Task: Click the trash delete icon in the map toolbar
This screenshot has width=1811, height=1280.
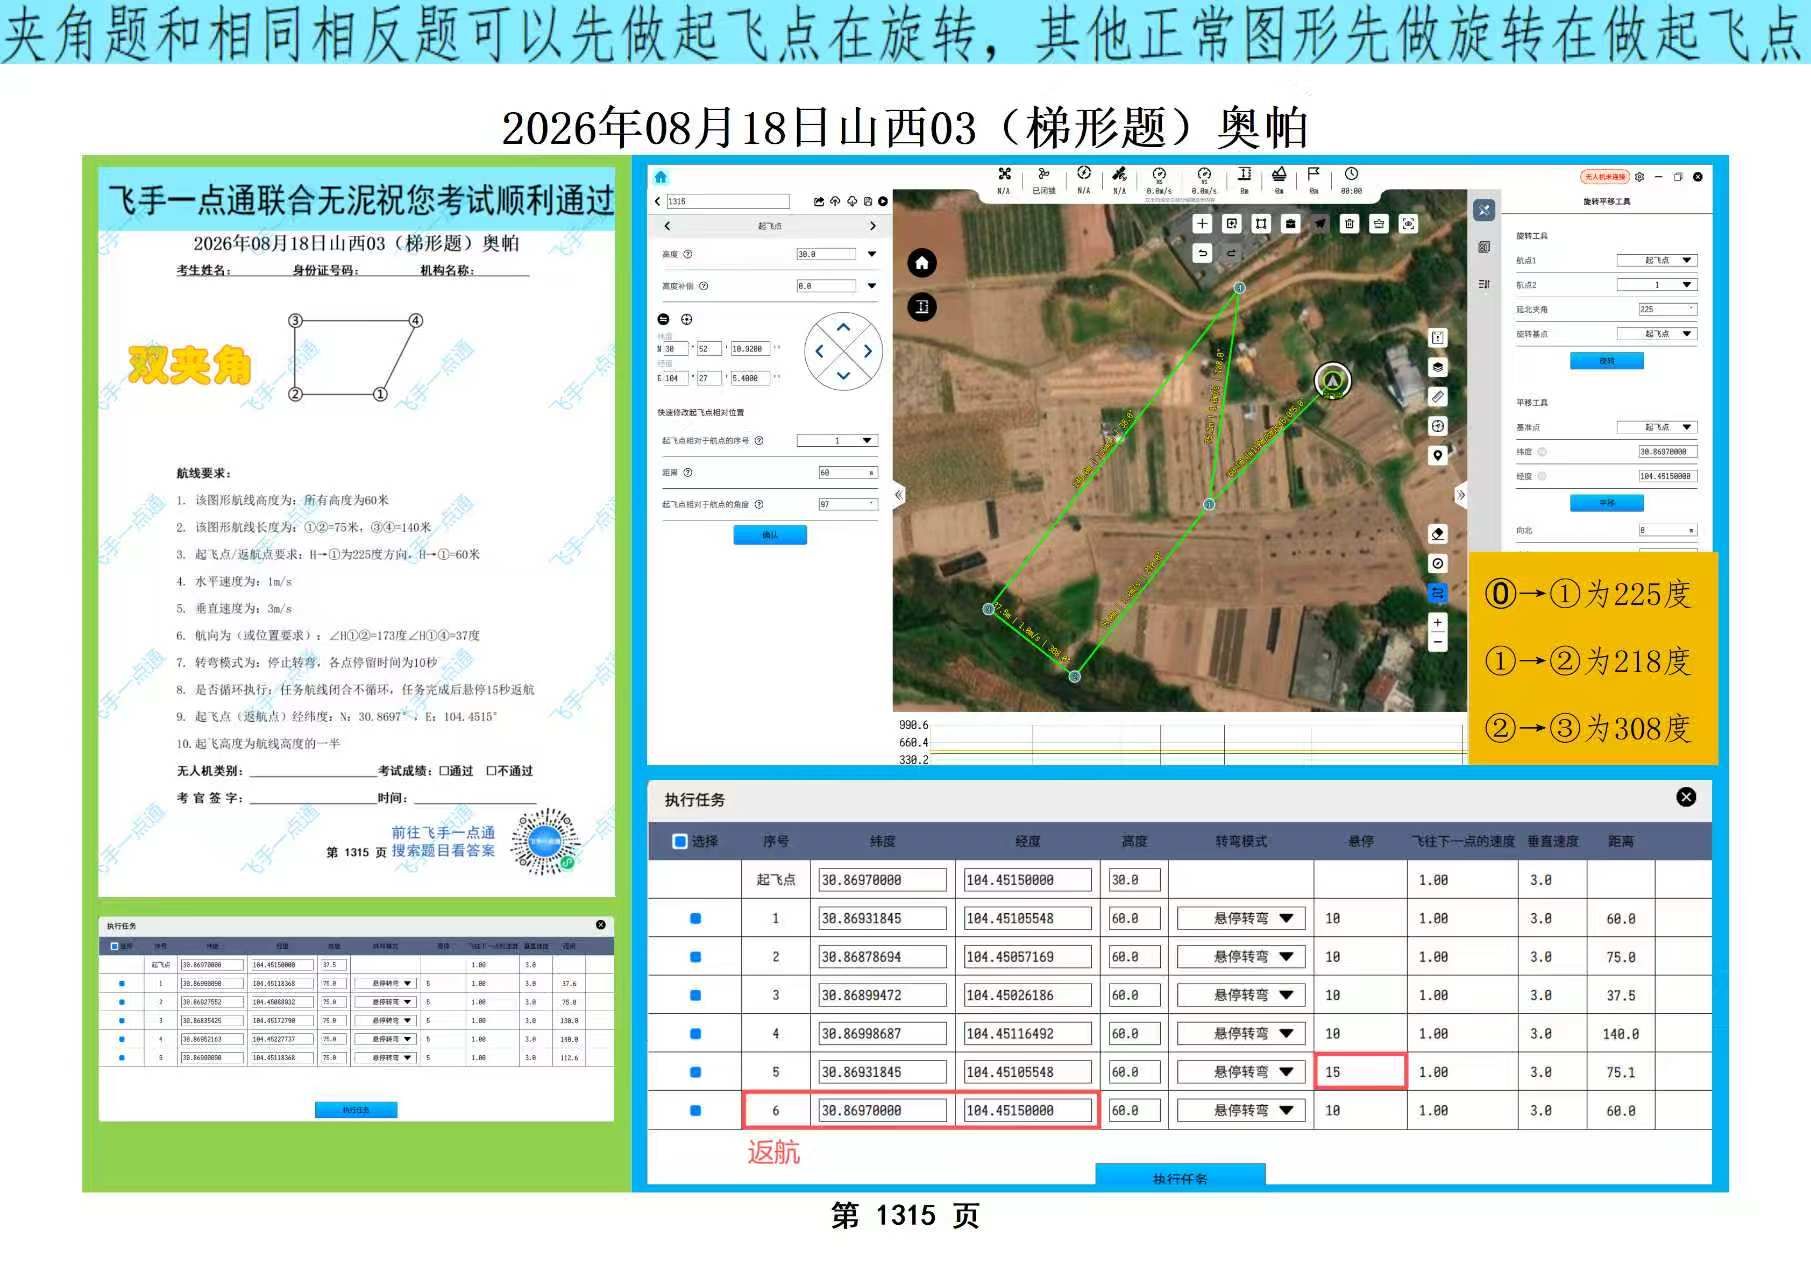Action: pyautogui.click(x=1349, y=224)
